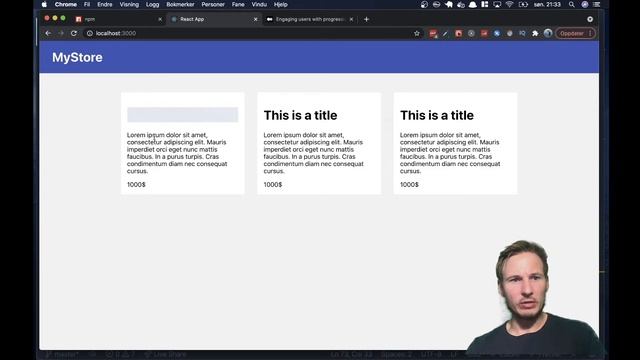Click the Oppdater update button
Screen dimensions: 640x360
(575, 33)
